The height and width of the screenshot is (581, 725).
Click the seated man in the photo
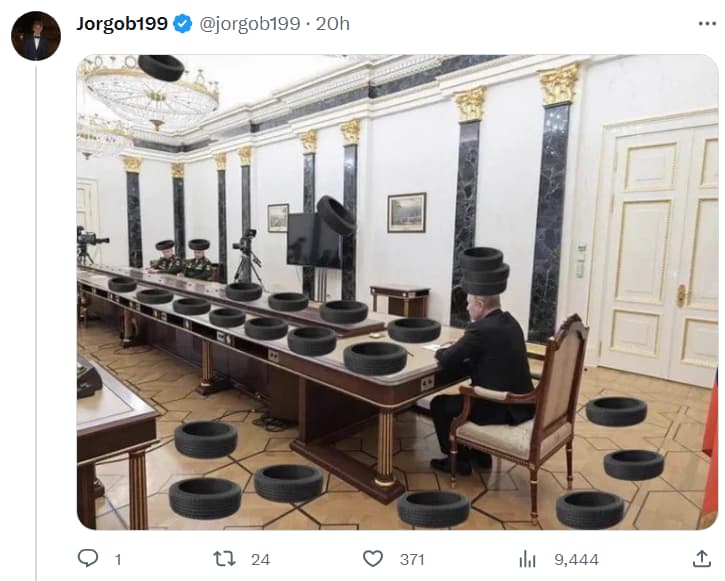[481, 379]
